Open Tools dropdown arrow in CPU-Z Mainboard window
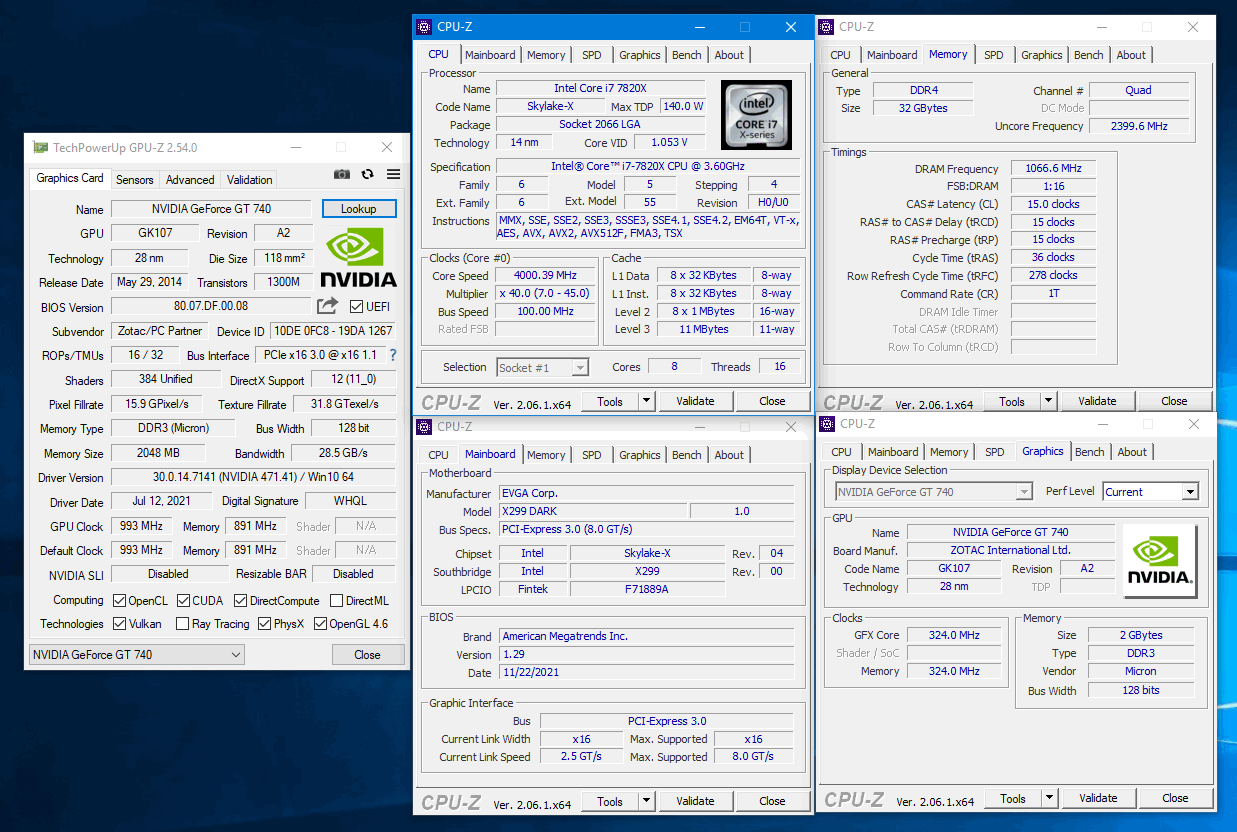1237x832 pixels. pos(646,801)
